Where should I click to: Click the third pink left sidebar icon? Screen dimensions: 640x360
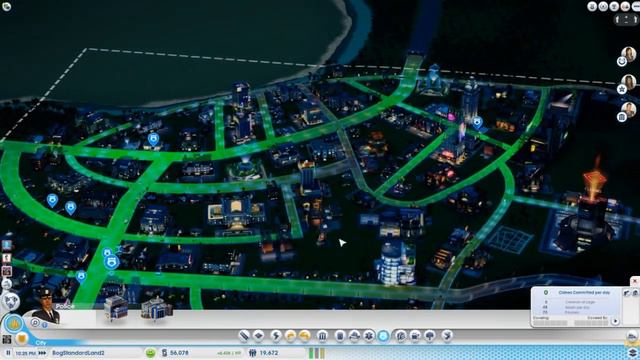point(7,271)
